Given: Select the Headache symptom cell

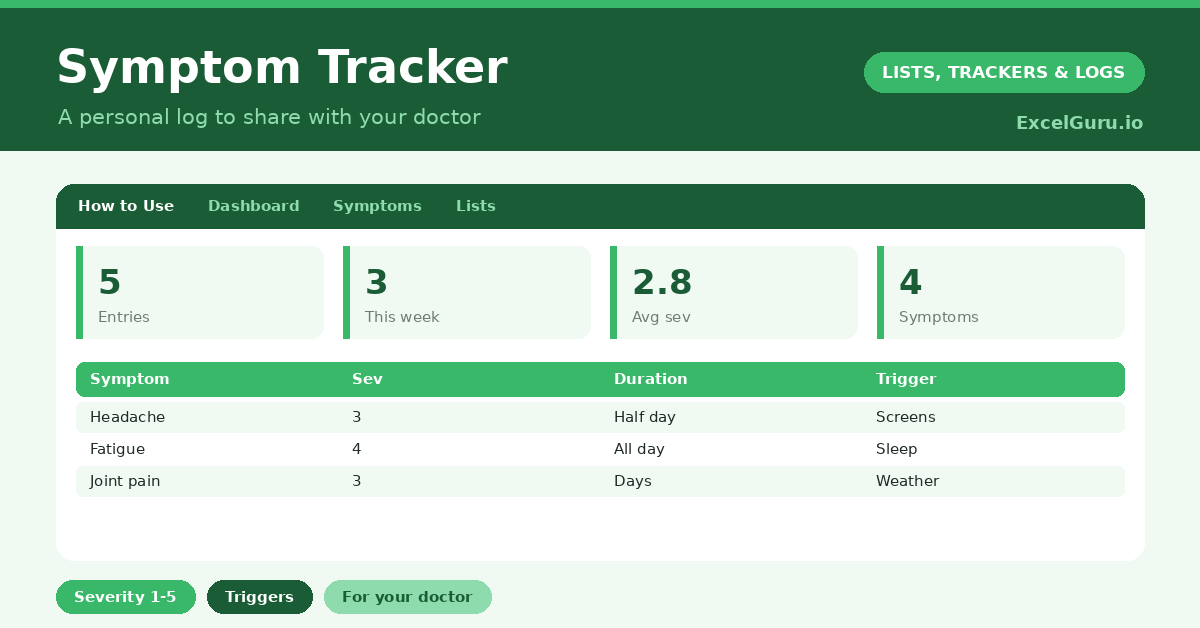Looking at the screenshot, I should pyautogui.click(x=127, y=417).
